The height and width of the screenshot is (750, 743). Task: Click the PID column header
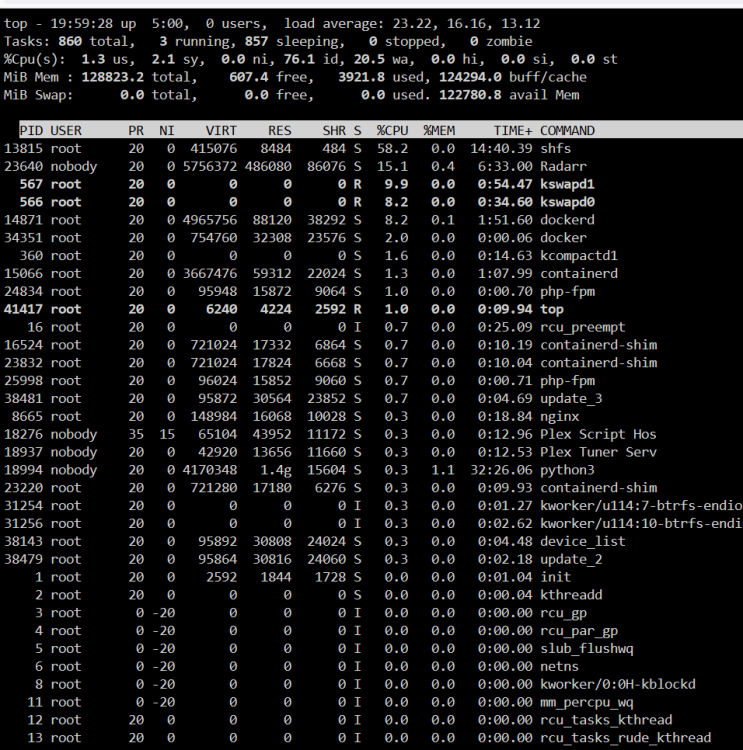[31, 131]
